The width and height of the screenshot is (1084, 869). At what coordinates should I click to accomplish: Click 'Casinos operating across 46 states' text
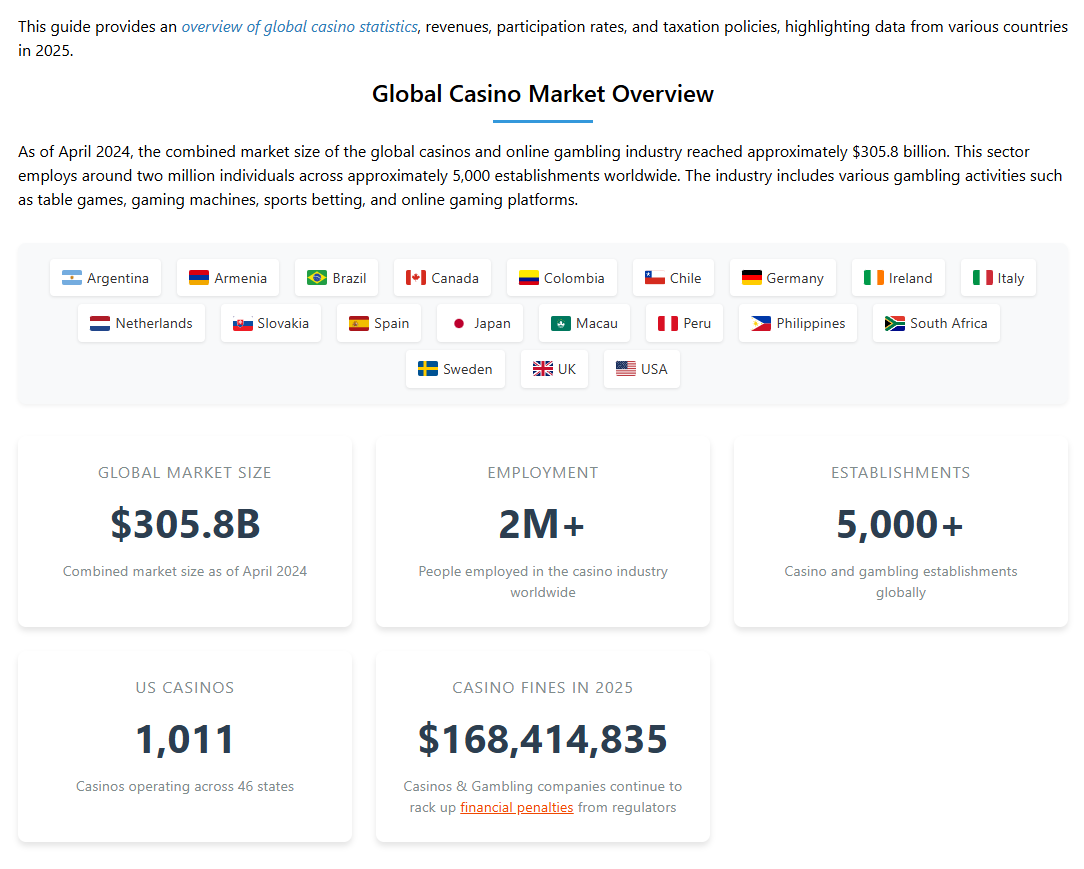185,787
